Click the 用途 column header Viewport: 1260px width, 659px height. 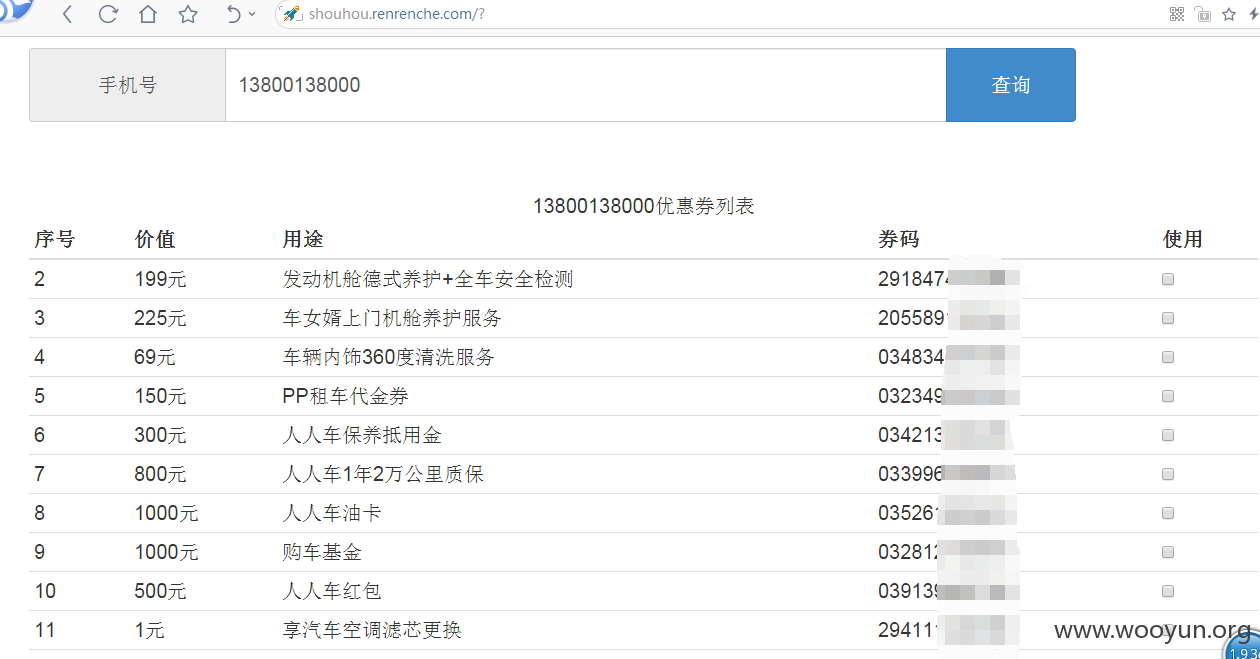click(x=303, y=239)
